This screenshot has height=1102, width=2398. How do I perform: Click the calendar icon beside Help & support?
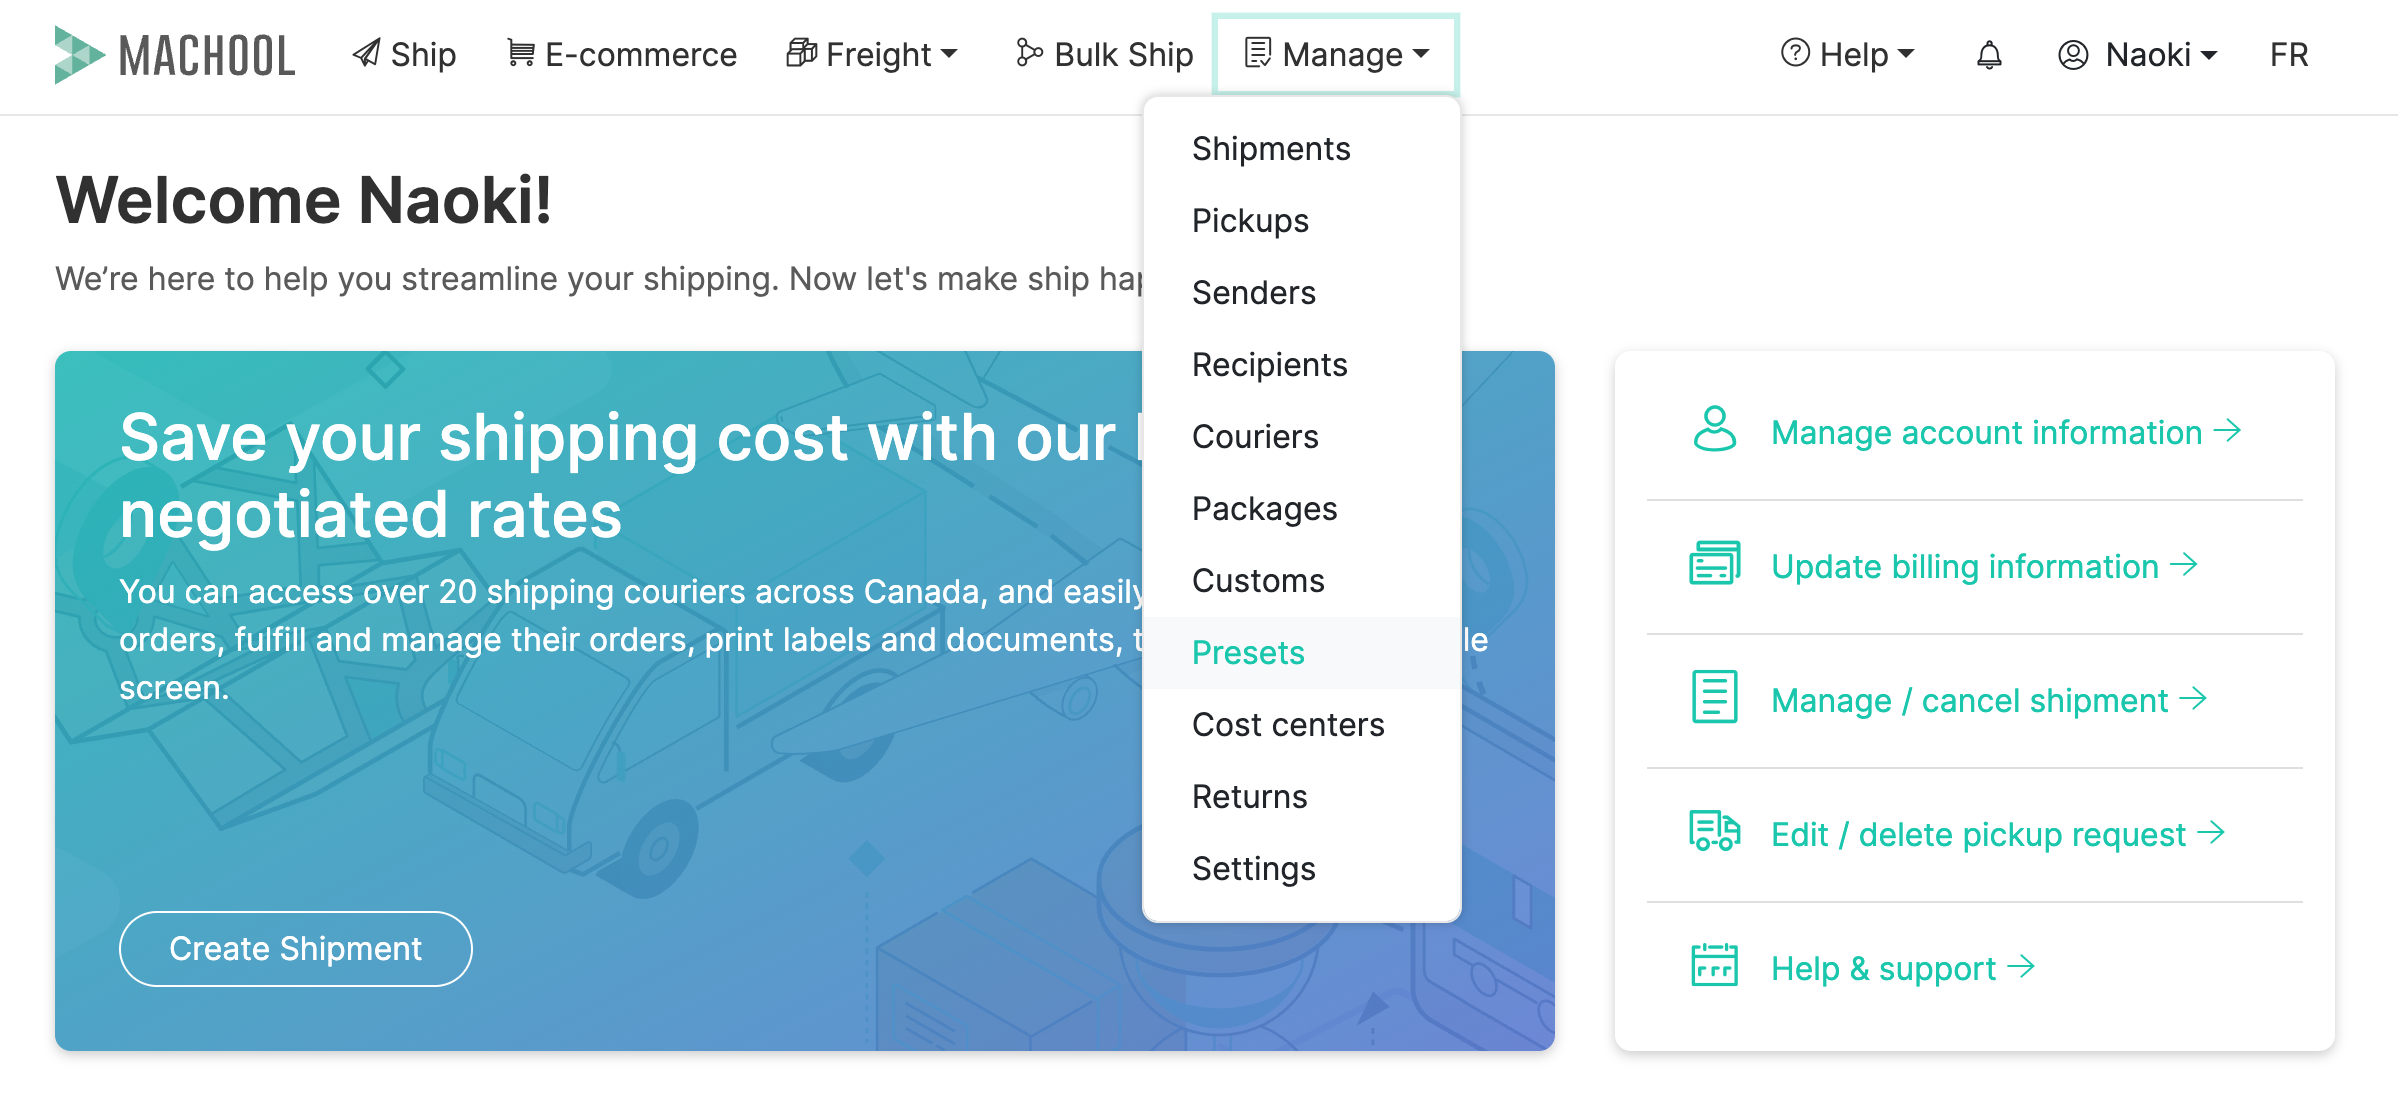click(x=1714, y=965)
